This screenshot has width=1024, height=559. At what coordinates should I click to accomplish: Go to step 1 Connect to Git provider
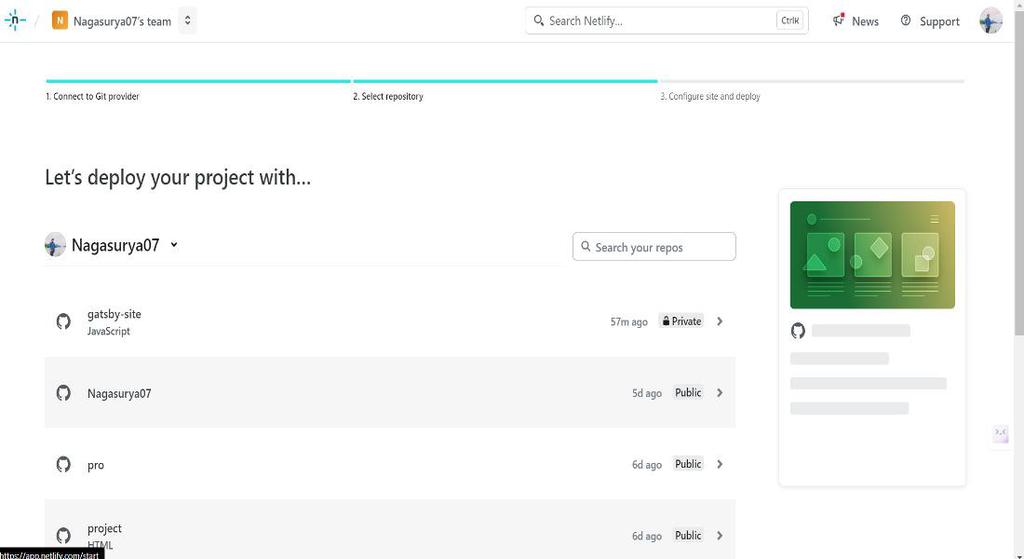(92, 97)
